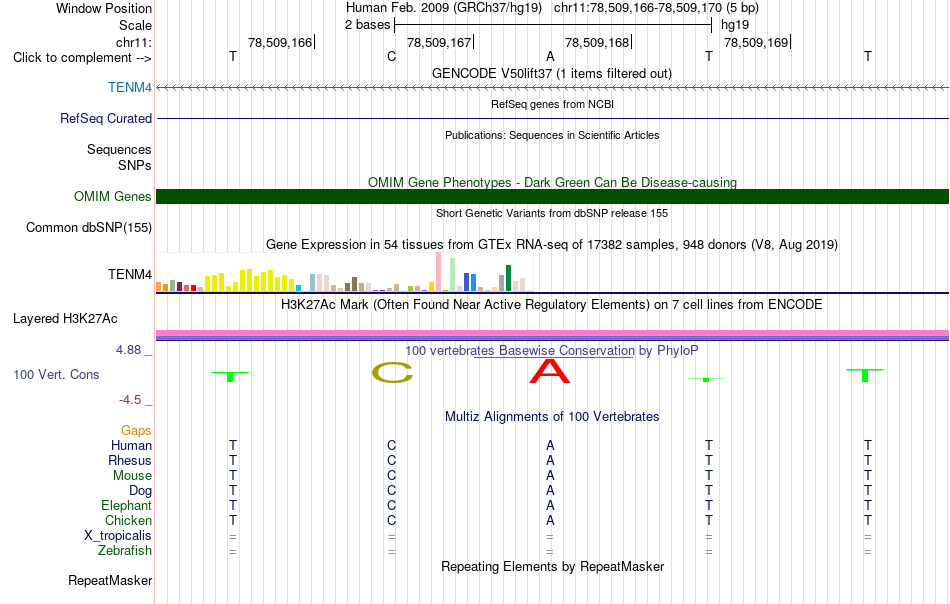This screenshot has height=604, width=950.
Task: Click the Zebrafish alignment row label
Action: (x=125, y=551)
